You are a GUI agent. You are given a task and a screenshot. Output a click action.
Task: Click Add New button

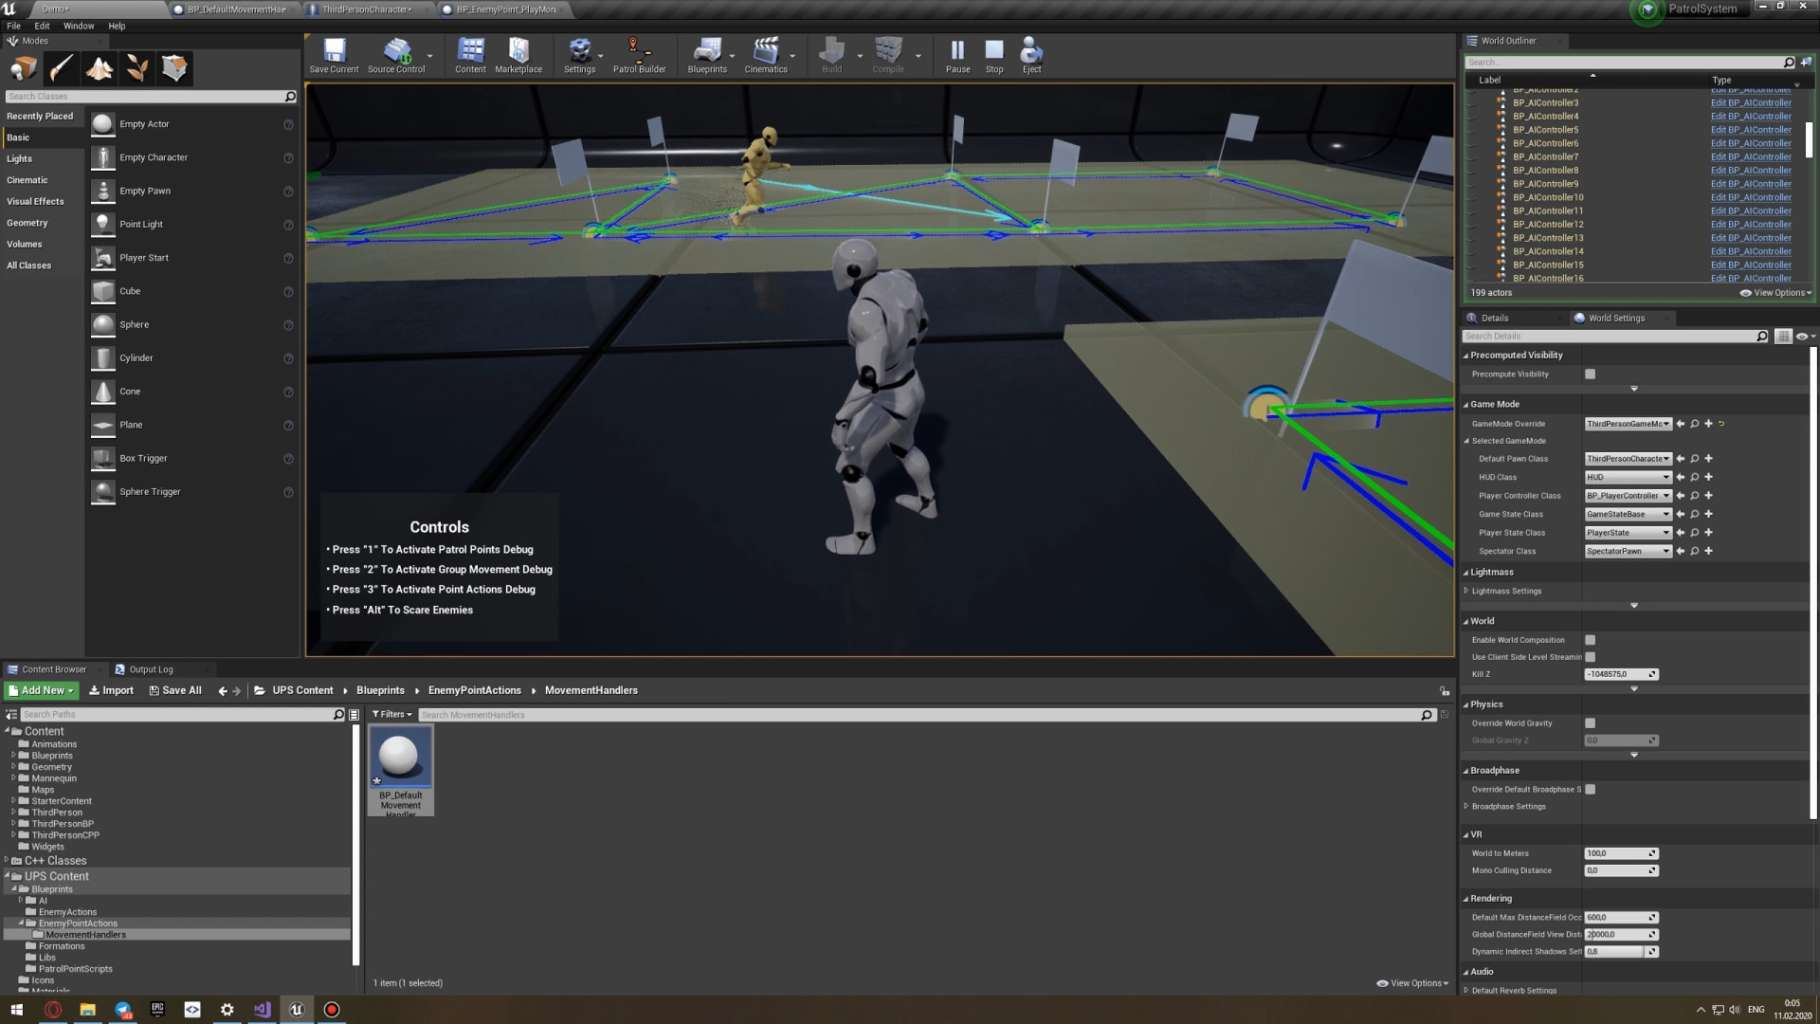[41, 691]
